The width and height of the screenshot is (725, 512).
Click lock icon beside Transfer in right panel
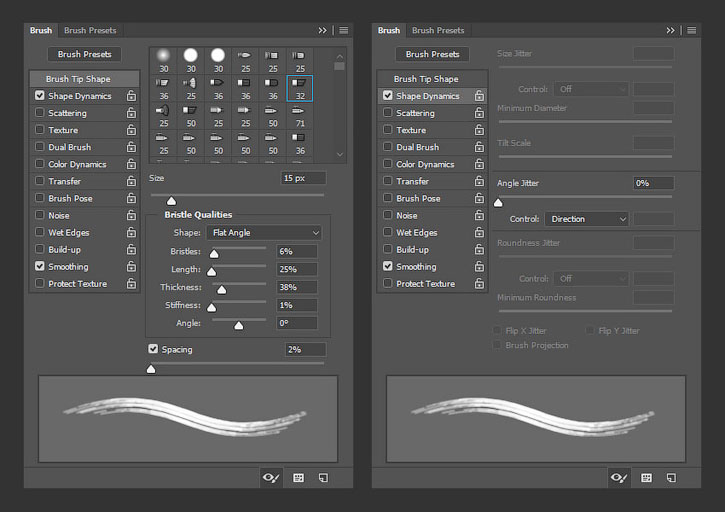click(x=479, y=181)
